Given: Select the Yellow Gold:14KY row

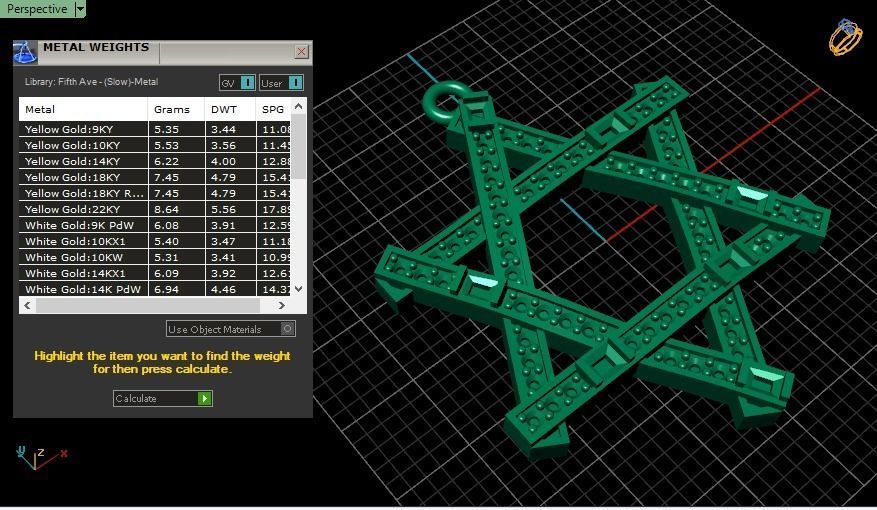Looking at the screenshot, I should point(155,162).
